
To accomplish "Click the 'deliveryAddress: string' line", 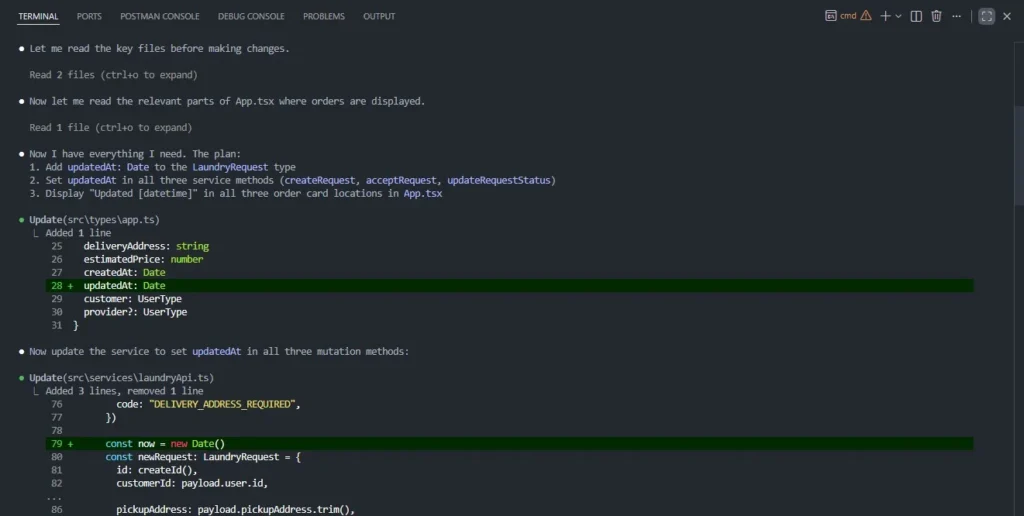I will [146, 246].
